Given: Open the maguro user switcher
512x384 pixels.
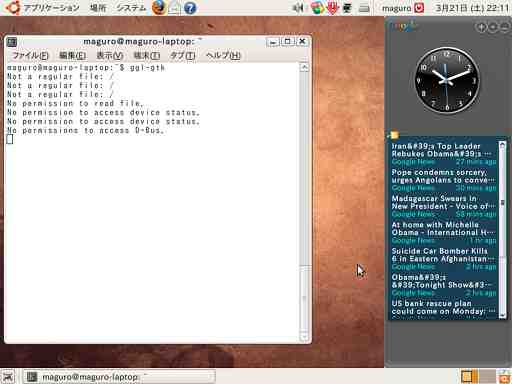Looking at the screenshot, I should click(397, 8).
